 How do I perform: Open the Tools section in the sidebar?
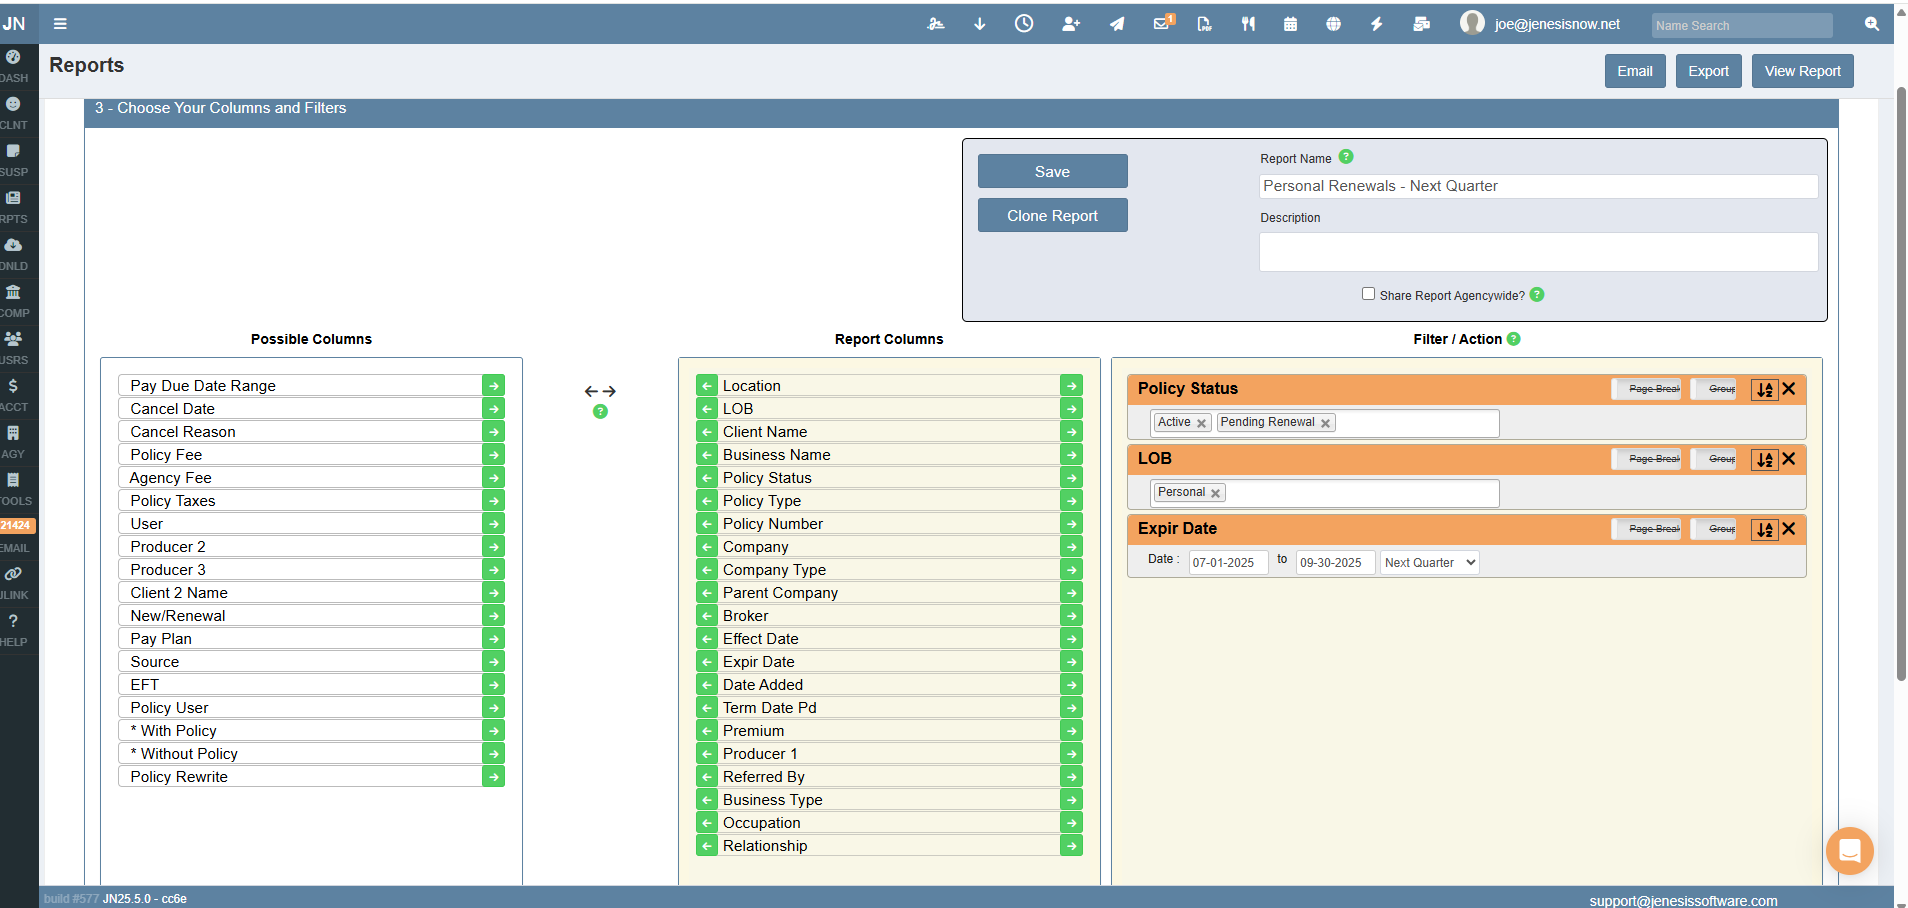click(14, 486)
